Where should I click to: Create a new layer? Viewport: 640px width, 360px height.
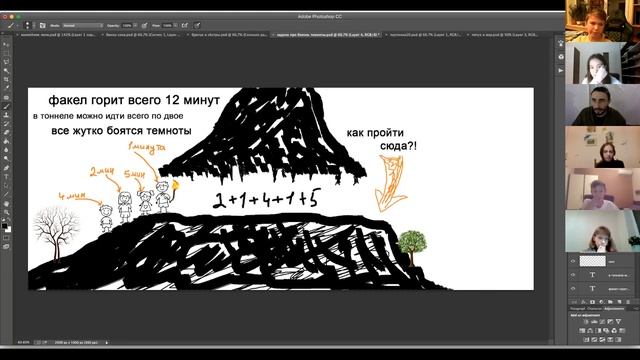[619, 302]
